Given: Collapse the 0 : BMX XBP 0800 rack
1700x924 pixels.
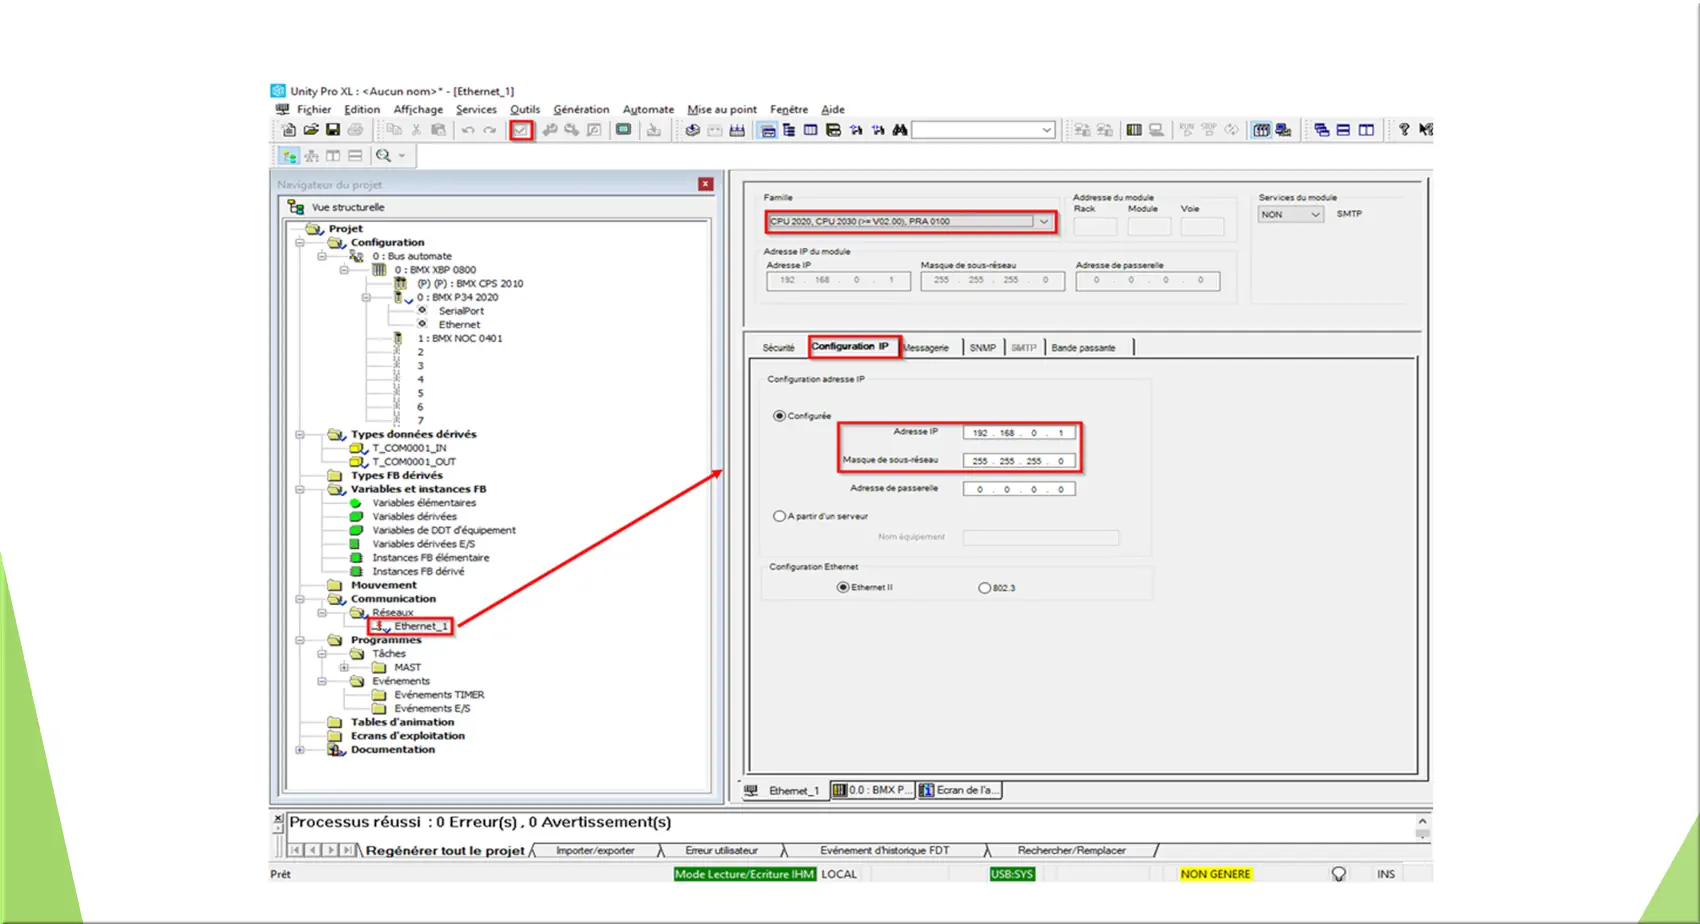Looking at the screenshot, I should point(344,270).
